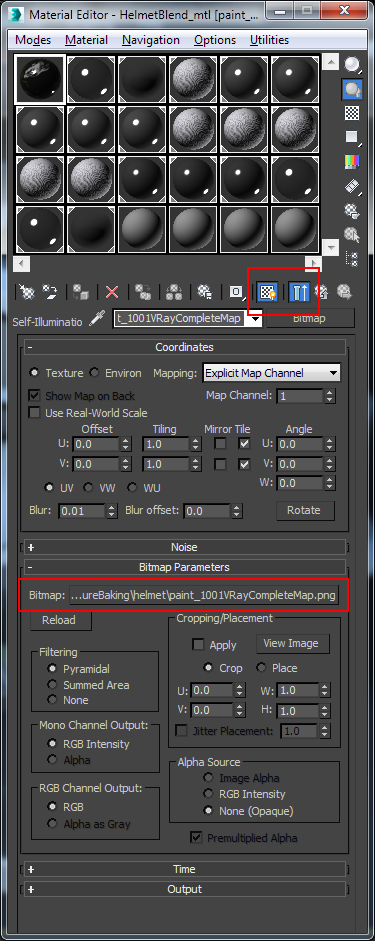Screen dimensions: 375x941
Task: Enable the Jitter Placement checkbox
Action: tap(181, 731)
